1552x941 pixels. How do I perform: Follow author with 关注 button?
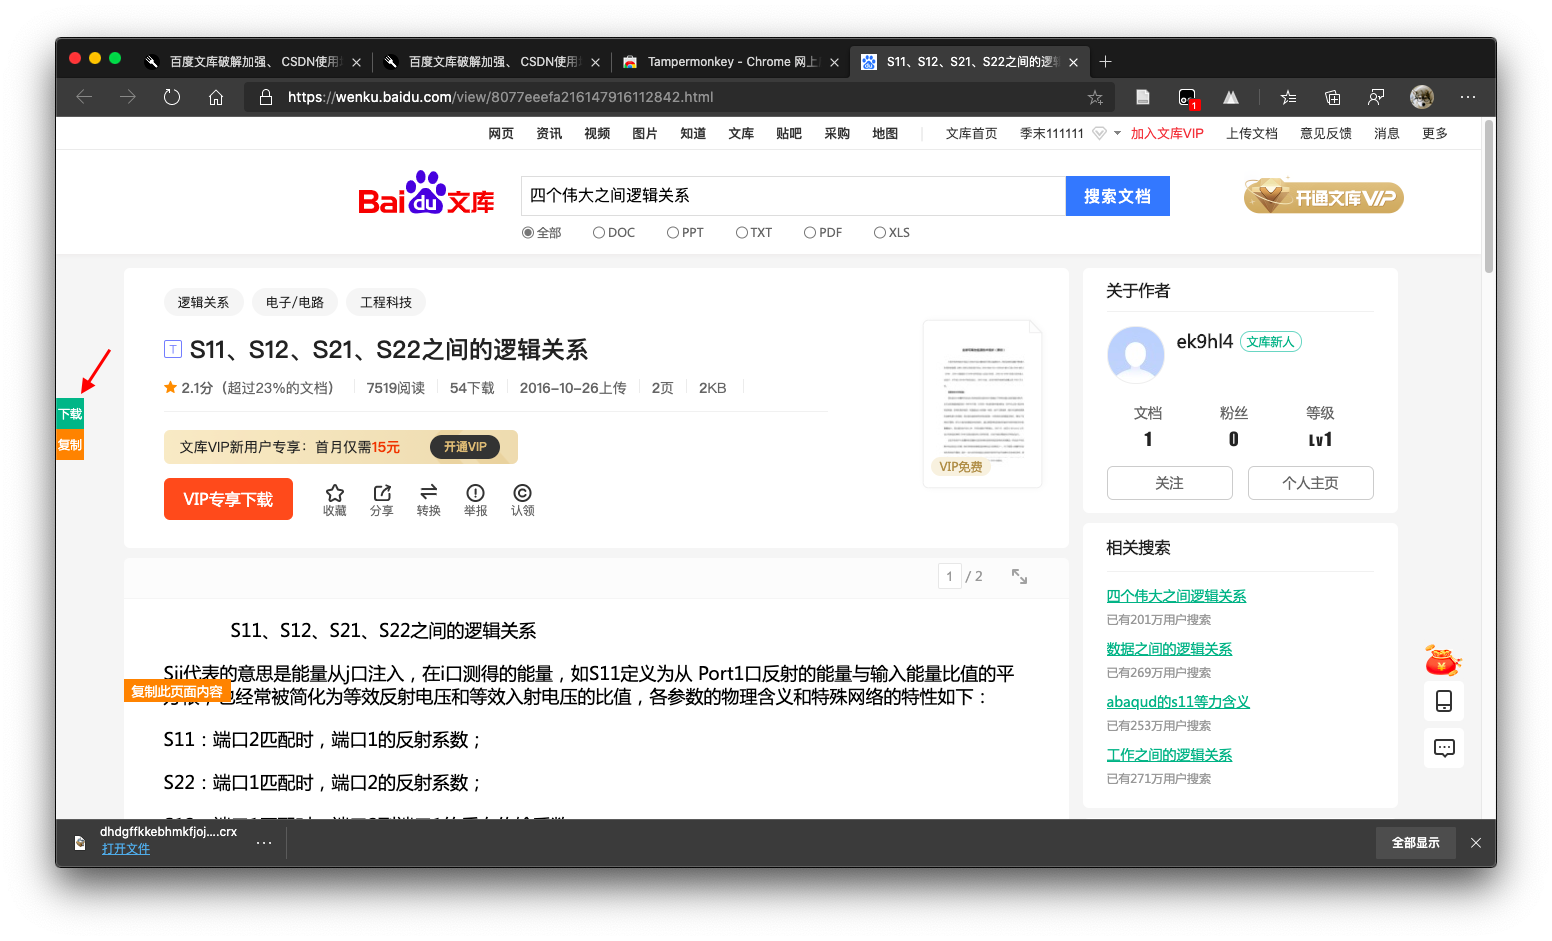click(x=1170, y=483)
